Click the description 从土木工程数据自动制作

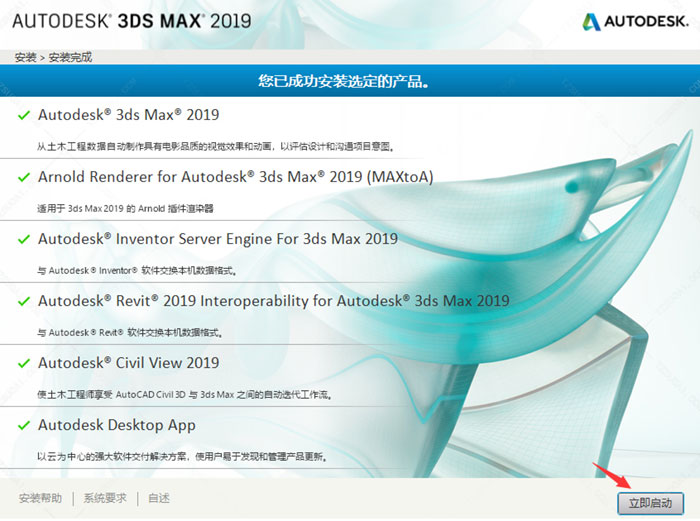click(216, 146)
